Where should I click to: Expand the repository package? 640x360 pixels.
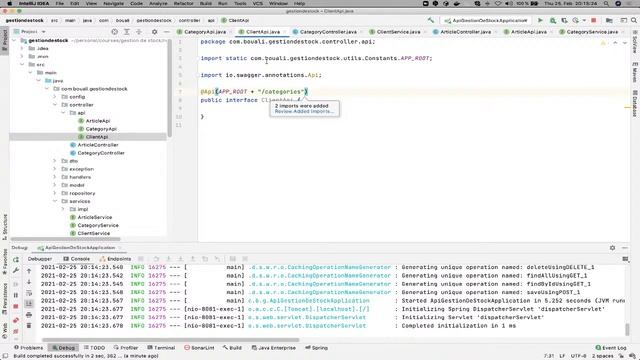click(x=55, y=193)
